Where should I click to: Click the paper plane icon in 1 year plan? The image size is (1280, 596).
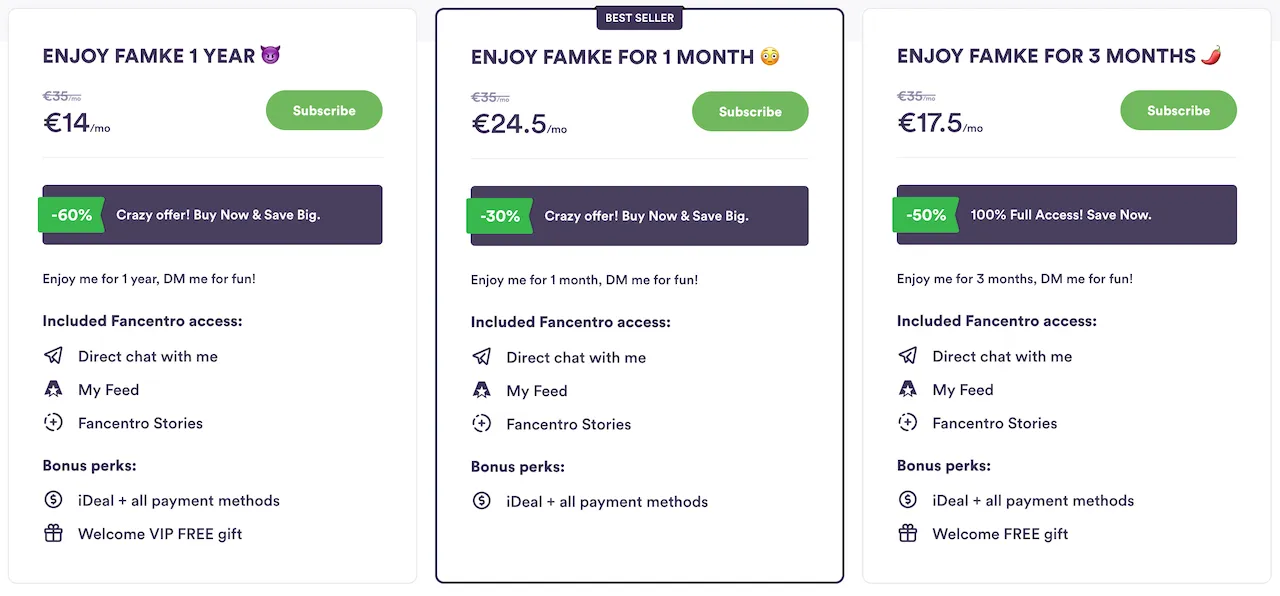coord(53,356)
